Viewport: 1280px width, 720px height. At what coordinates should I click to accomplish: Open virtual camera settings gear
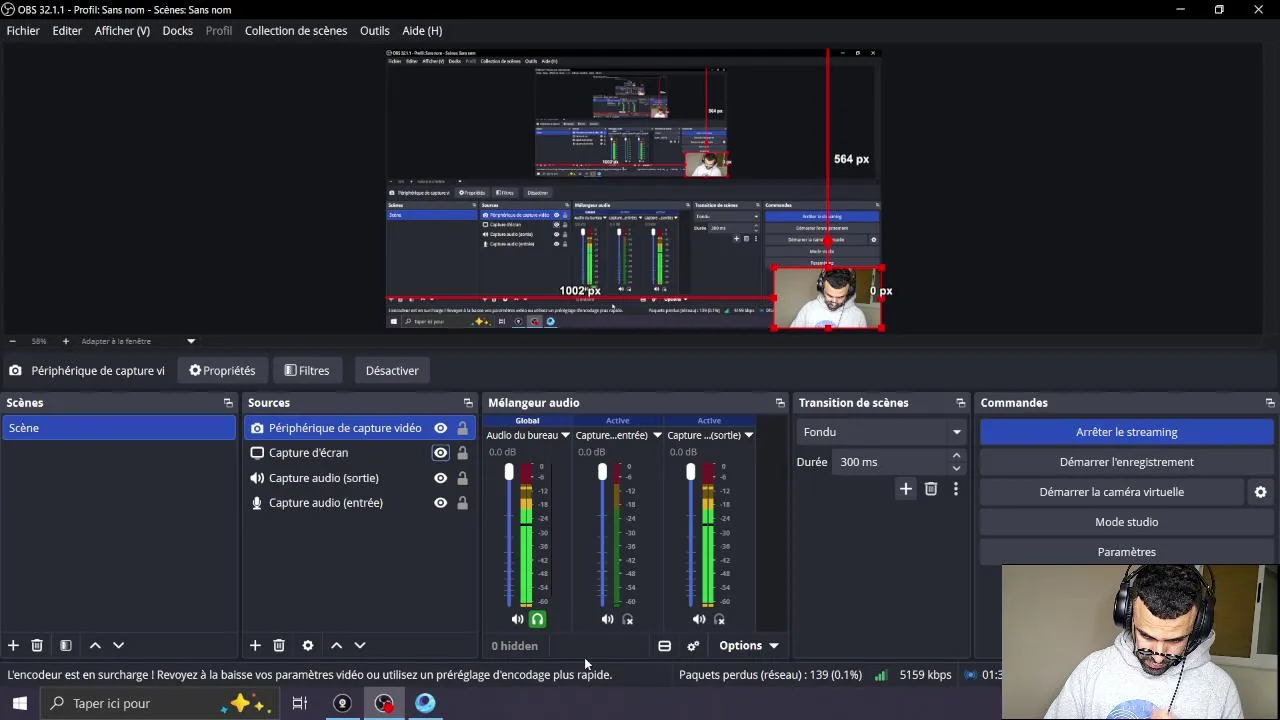(x=1260, y=492)
